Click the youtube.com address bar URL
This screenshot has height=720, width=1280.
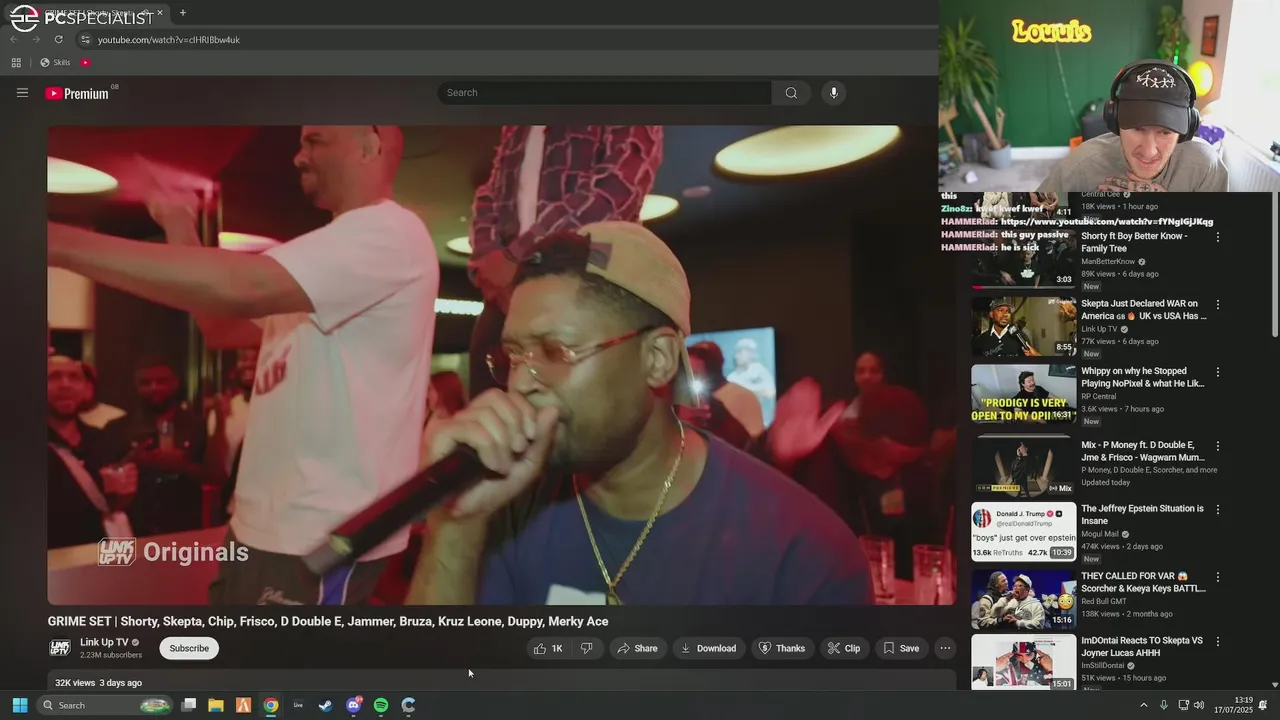point(169,40)
